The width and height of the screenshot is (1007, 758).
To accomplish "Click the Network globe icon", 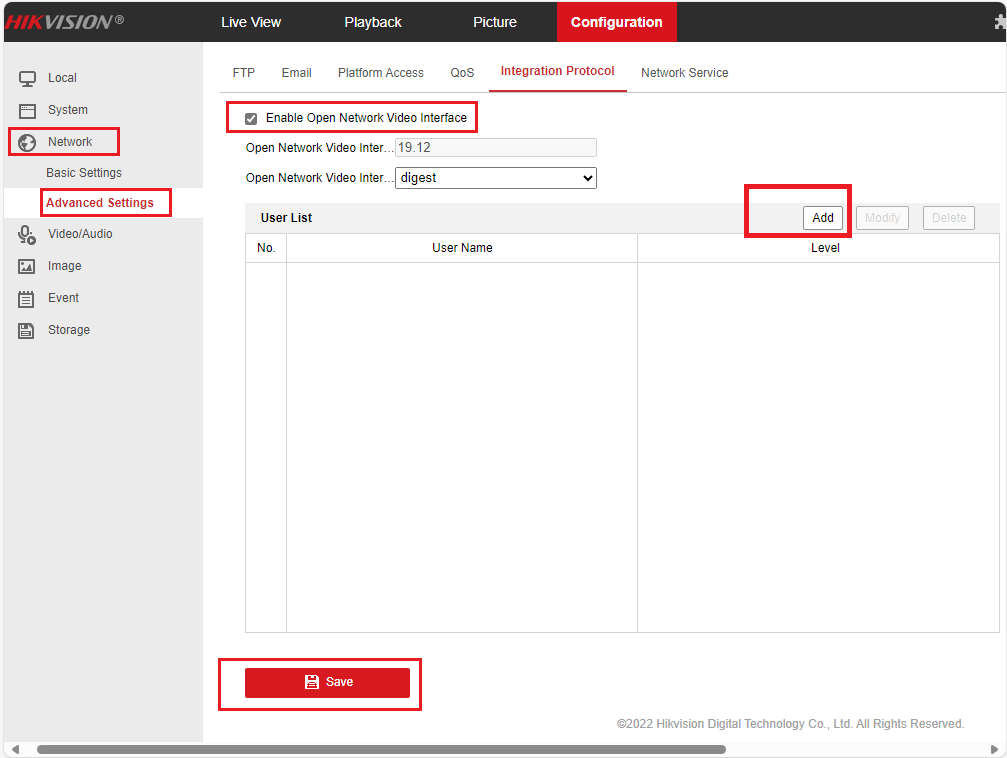I will (x=28, y=142).
